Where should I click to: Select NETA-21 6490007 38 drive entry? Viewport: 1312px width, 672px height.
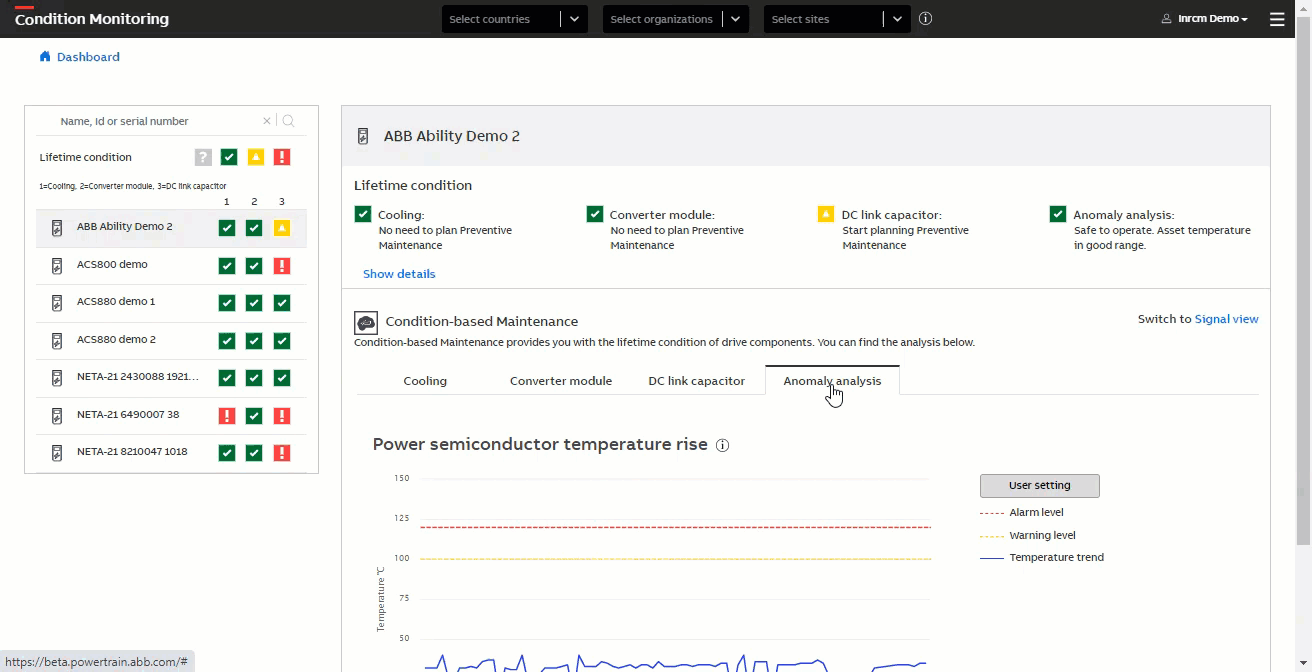pos(171,415)
